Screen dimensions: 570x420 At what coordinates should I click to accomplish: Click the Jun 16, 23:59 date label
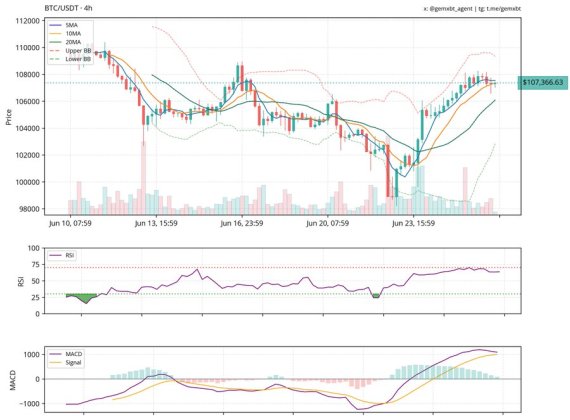click(x=242, y=223)
